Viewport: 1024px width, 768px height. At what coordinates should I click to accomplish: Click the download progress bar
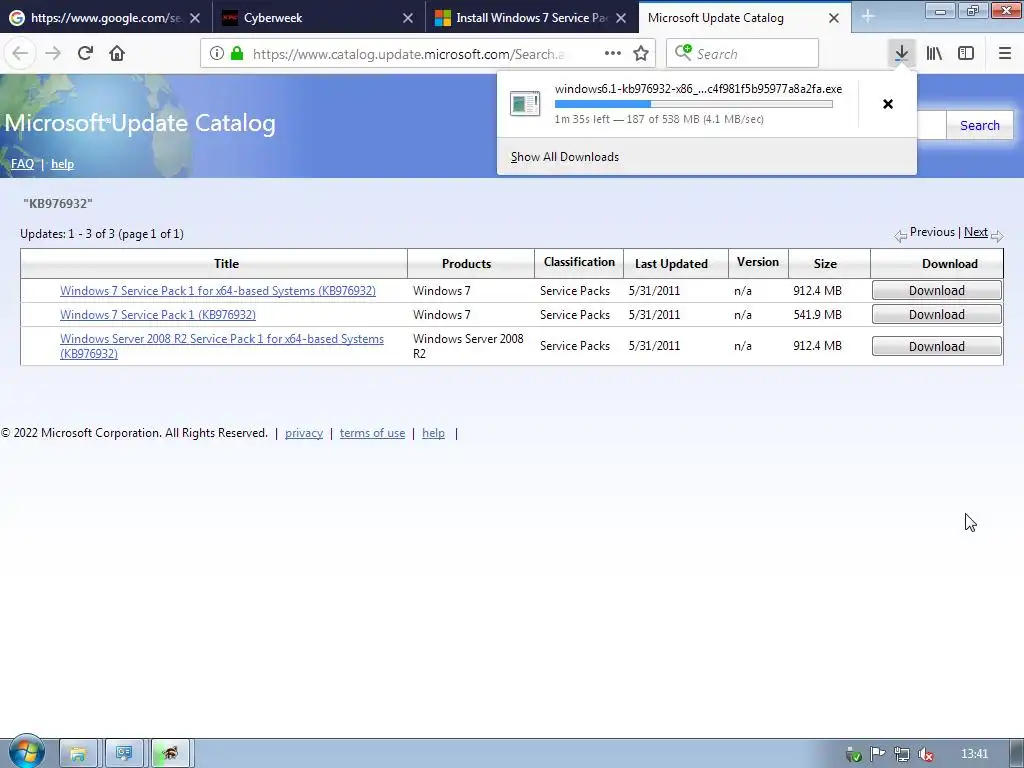694,104
